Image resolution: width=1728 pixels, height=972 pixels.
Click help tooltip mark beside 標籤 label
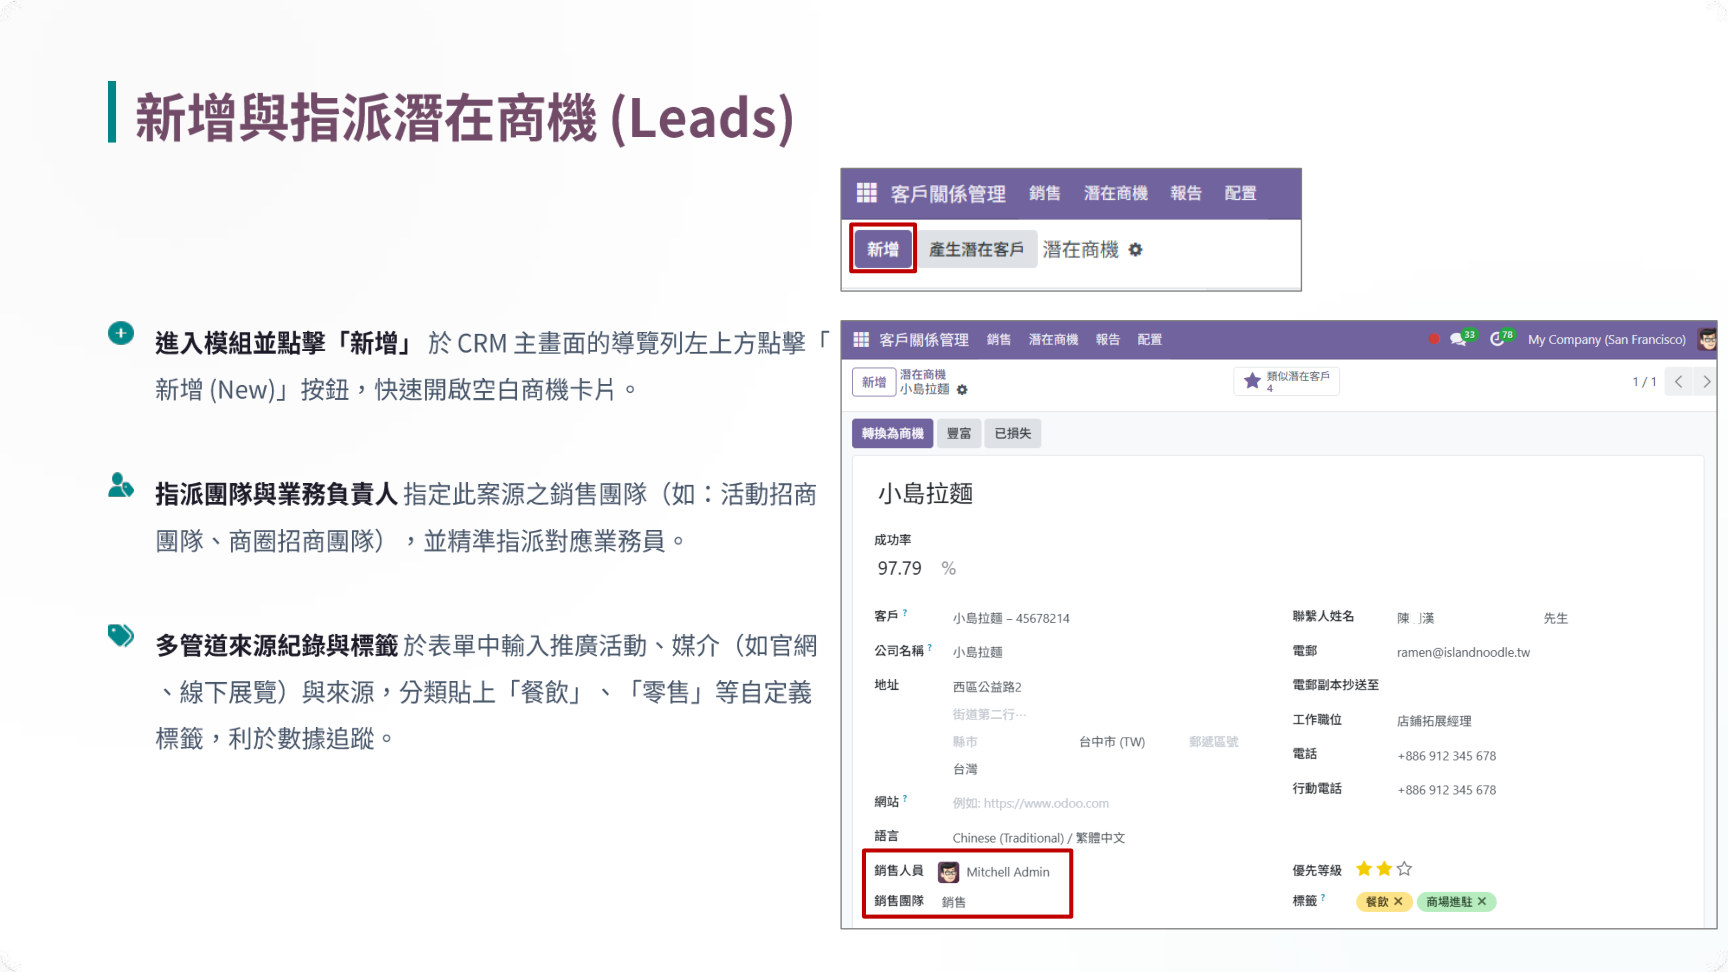point(1323,897)
